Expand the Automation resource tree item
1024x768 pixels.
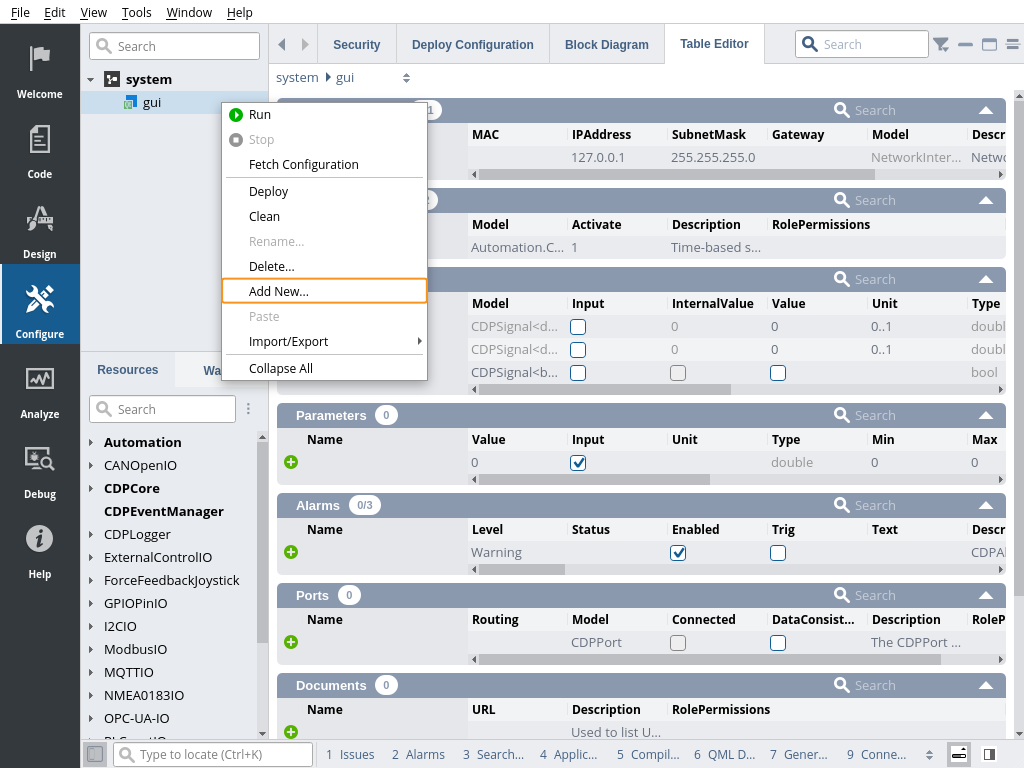91,442
